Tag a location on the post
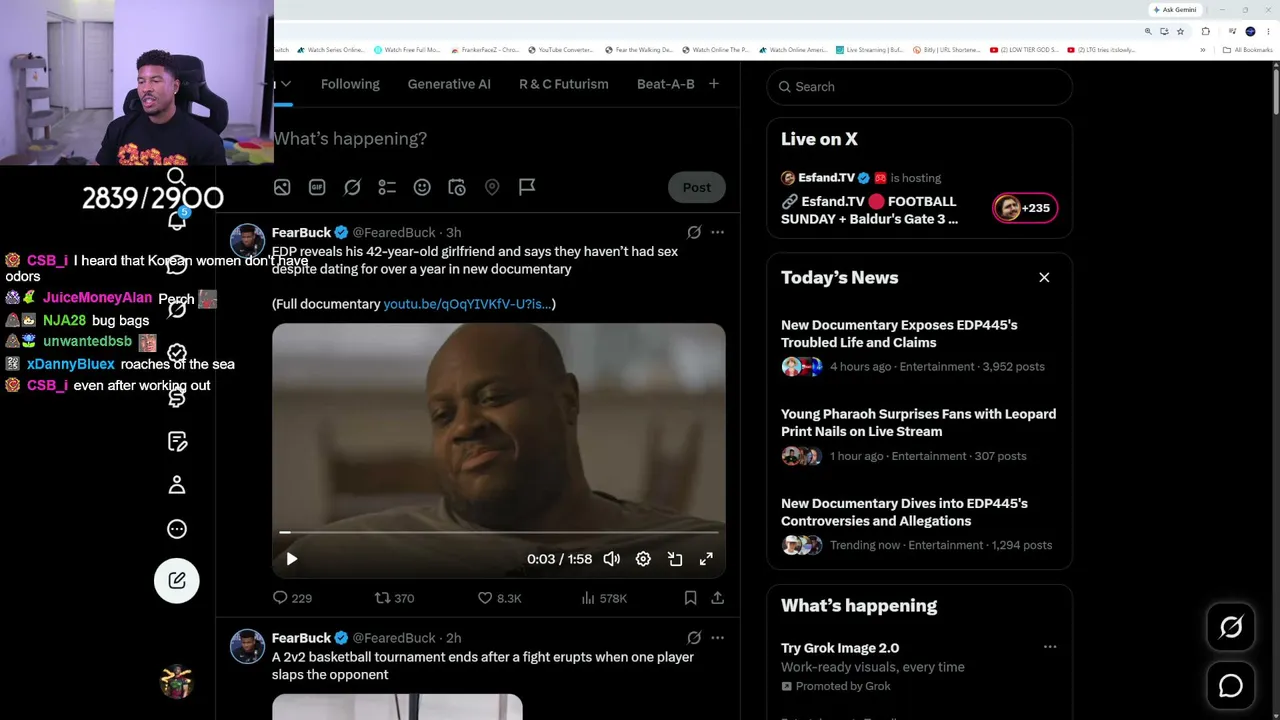Image resolution: width=1280 pixels, height=720 pixels. 492,187
